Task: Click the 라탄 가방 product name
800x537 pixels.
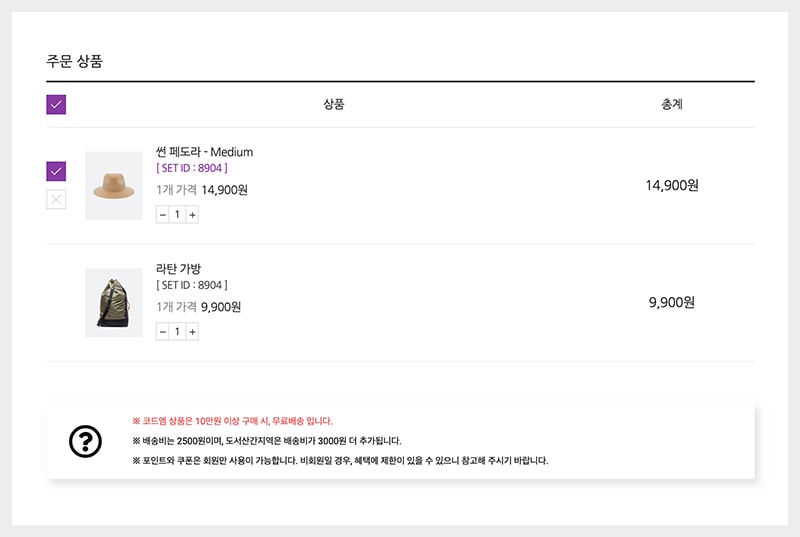Action: [178, 269]
